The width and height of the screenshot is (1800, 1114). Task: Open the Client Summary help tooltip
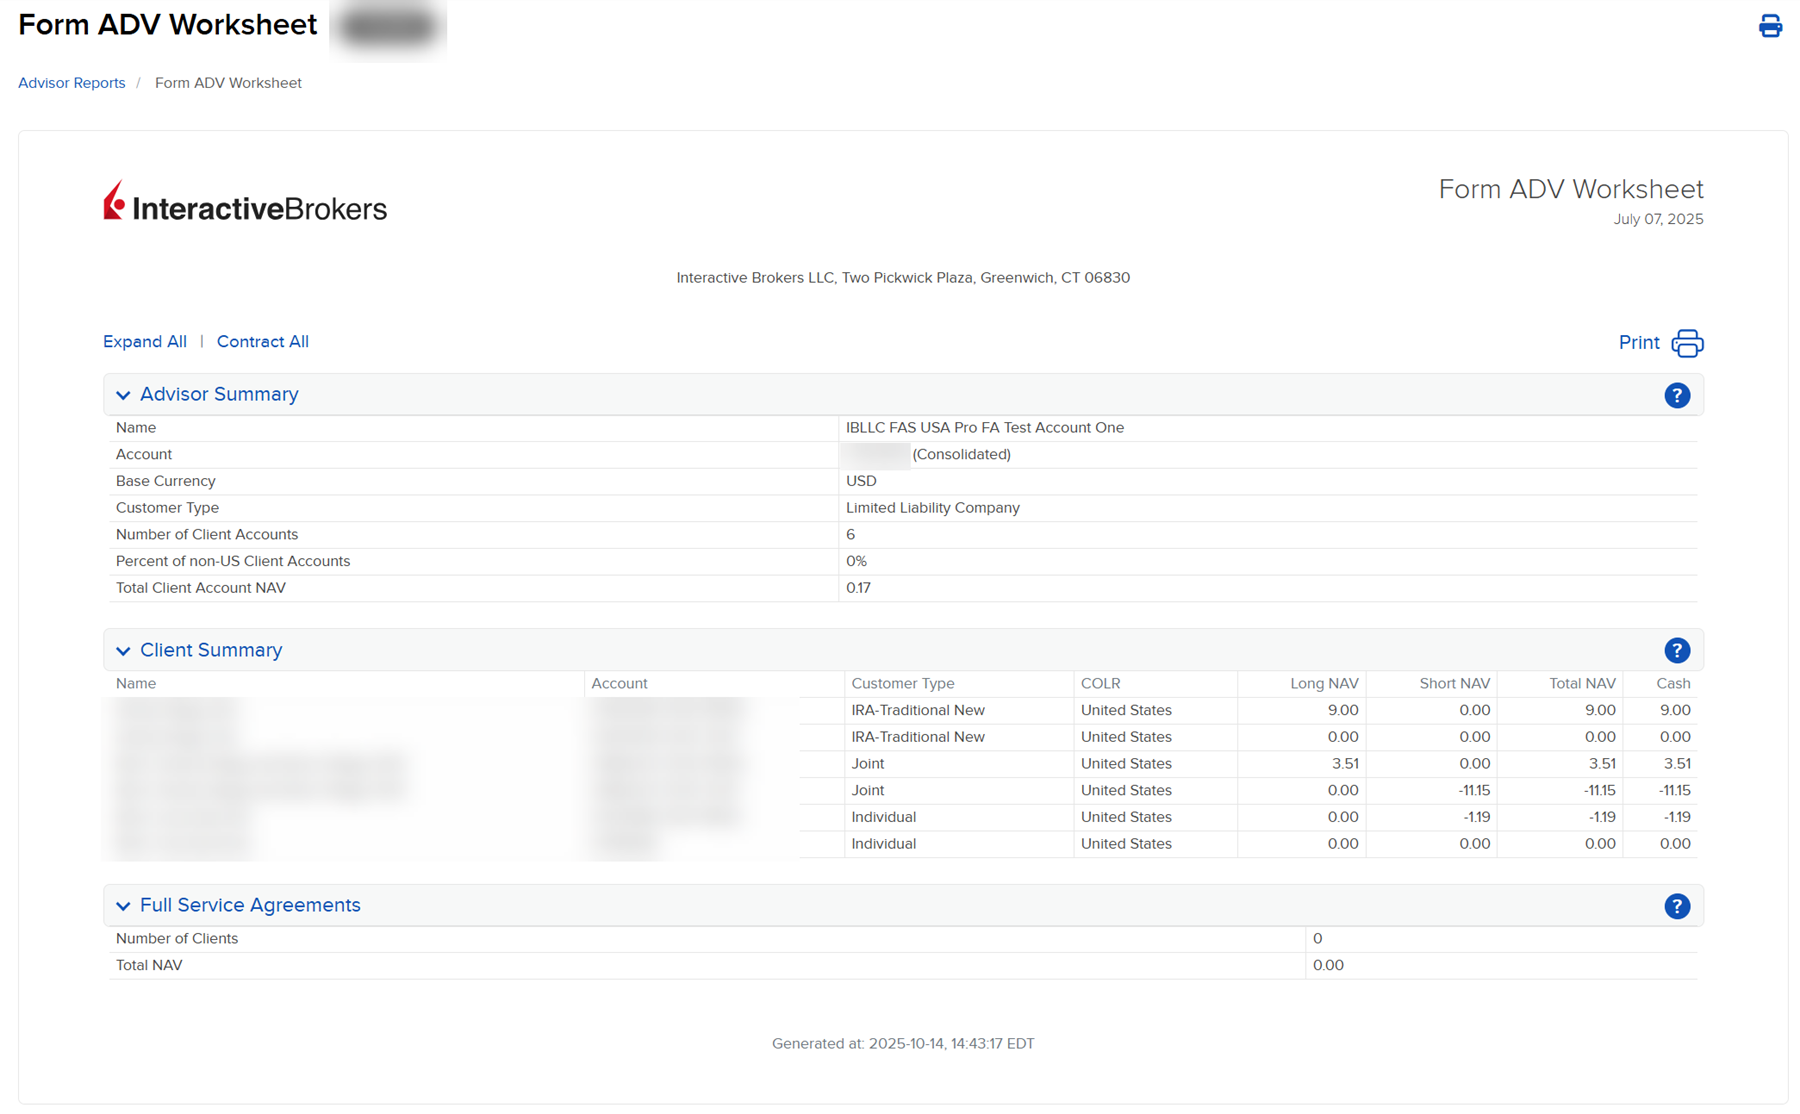click(x=1677, y=650)
